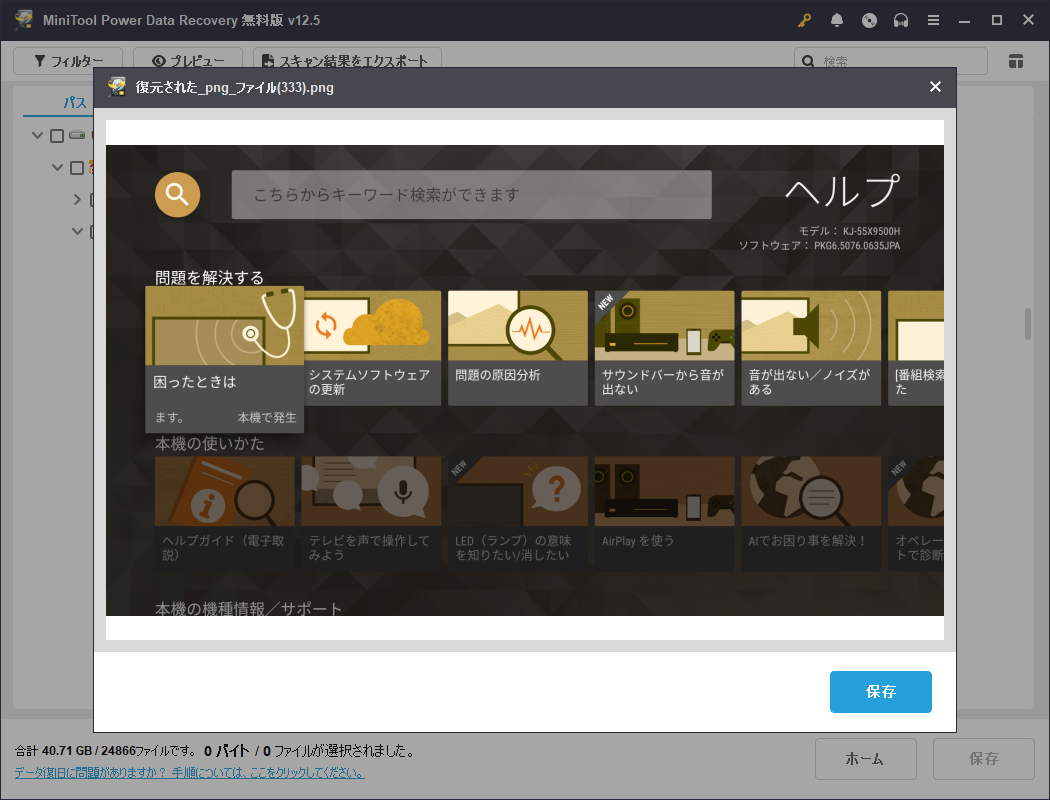Click the LED（ランプ）の意味 tile

(x=518, y=513)
